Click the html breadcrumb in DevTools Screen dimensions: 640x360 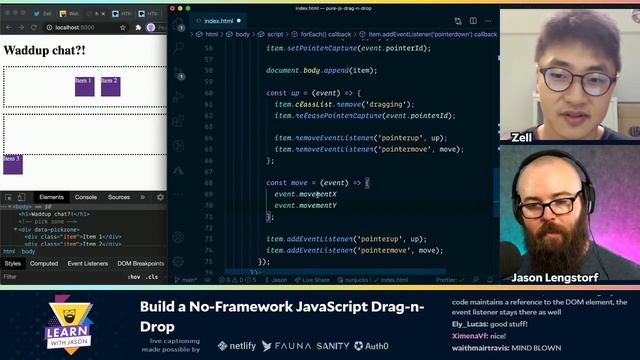9,252
